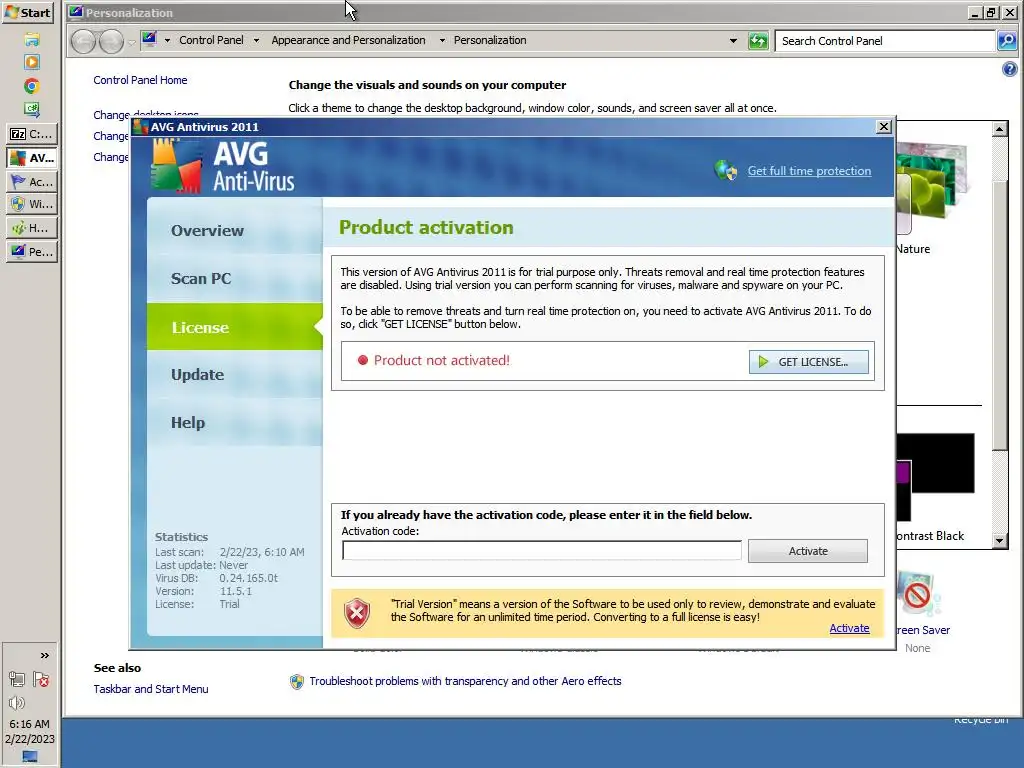Viewport: 1024px width, 768px height.
Task: Click the GET LICENSE... button
Action: pyautogui.click(x=808, y=362)
